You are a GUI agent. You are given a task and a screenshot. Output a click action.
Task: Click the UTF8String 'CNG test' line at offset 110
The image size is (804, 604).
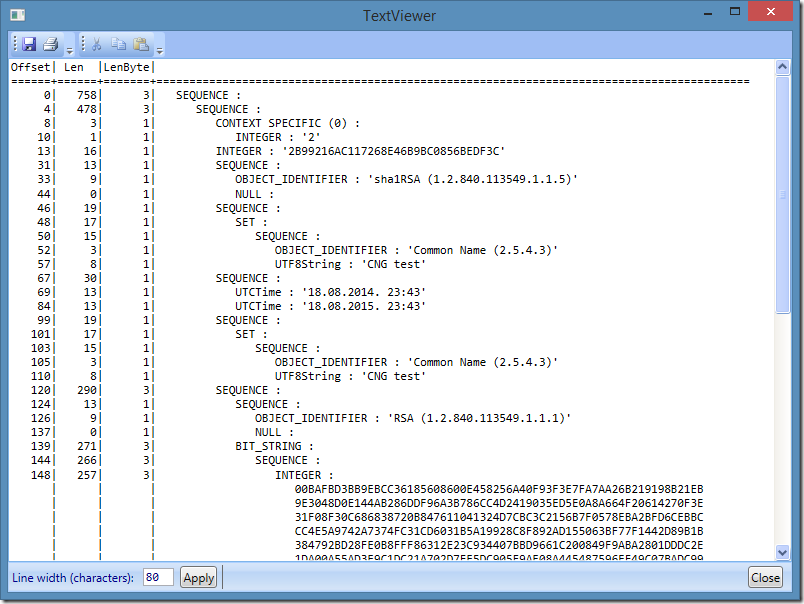[350, 376]
